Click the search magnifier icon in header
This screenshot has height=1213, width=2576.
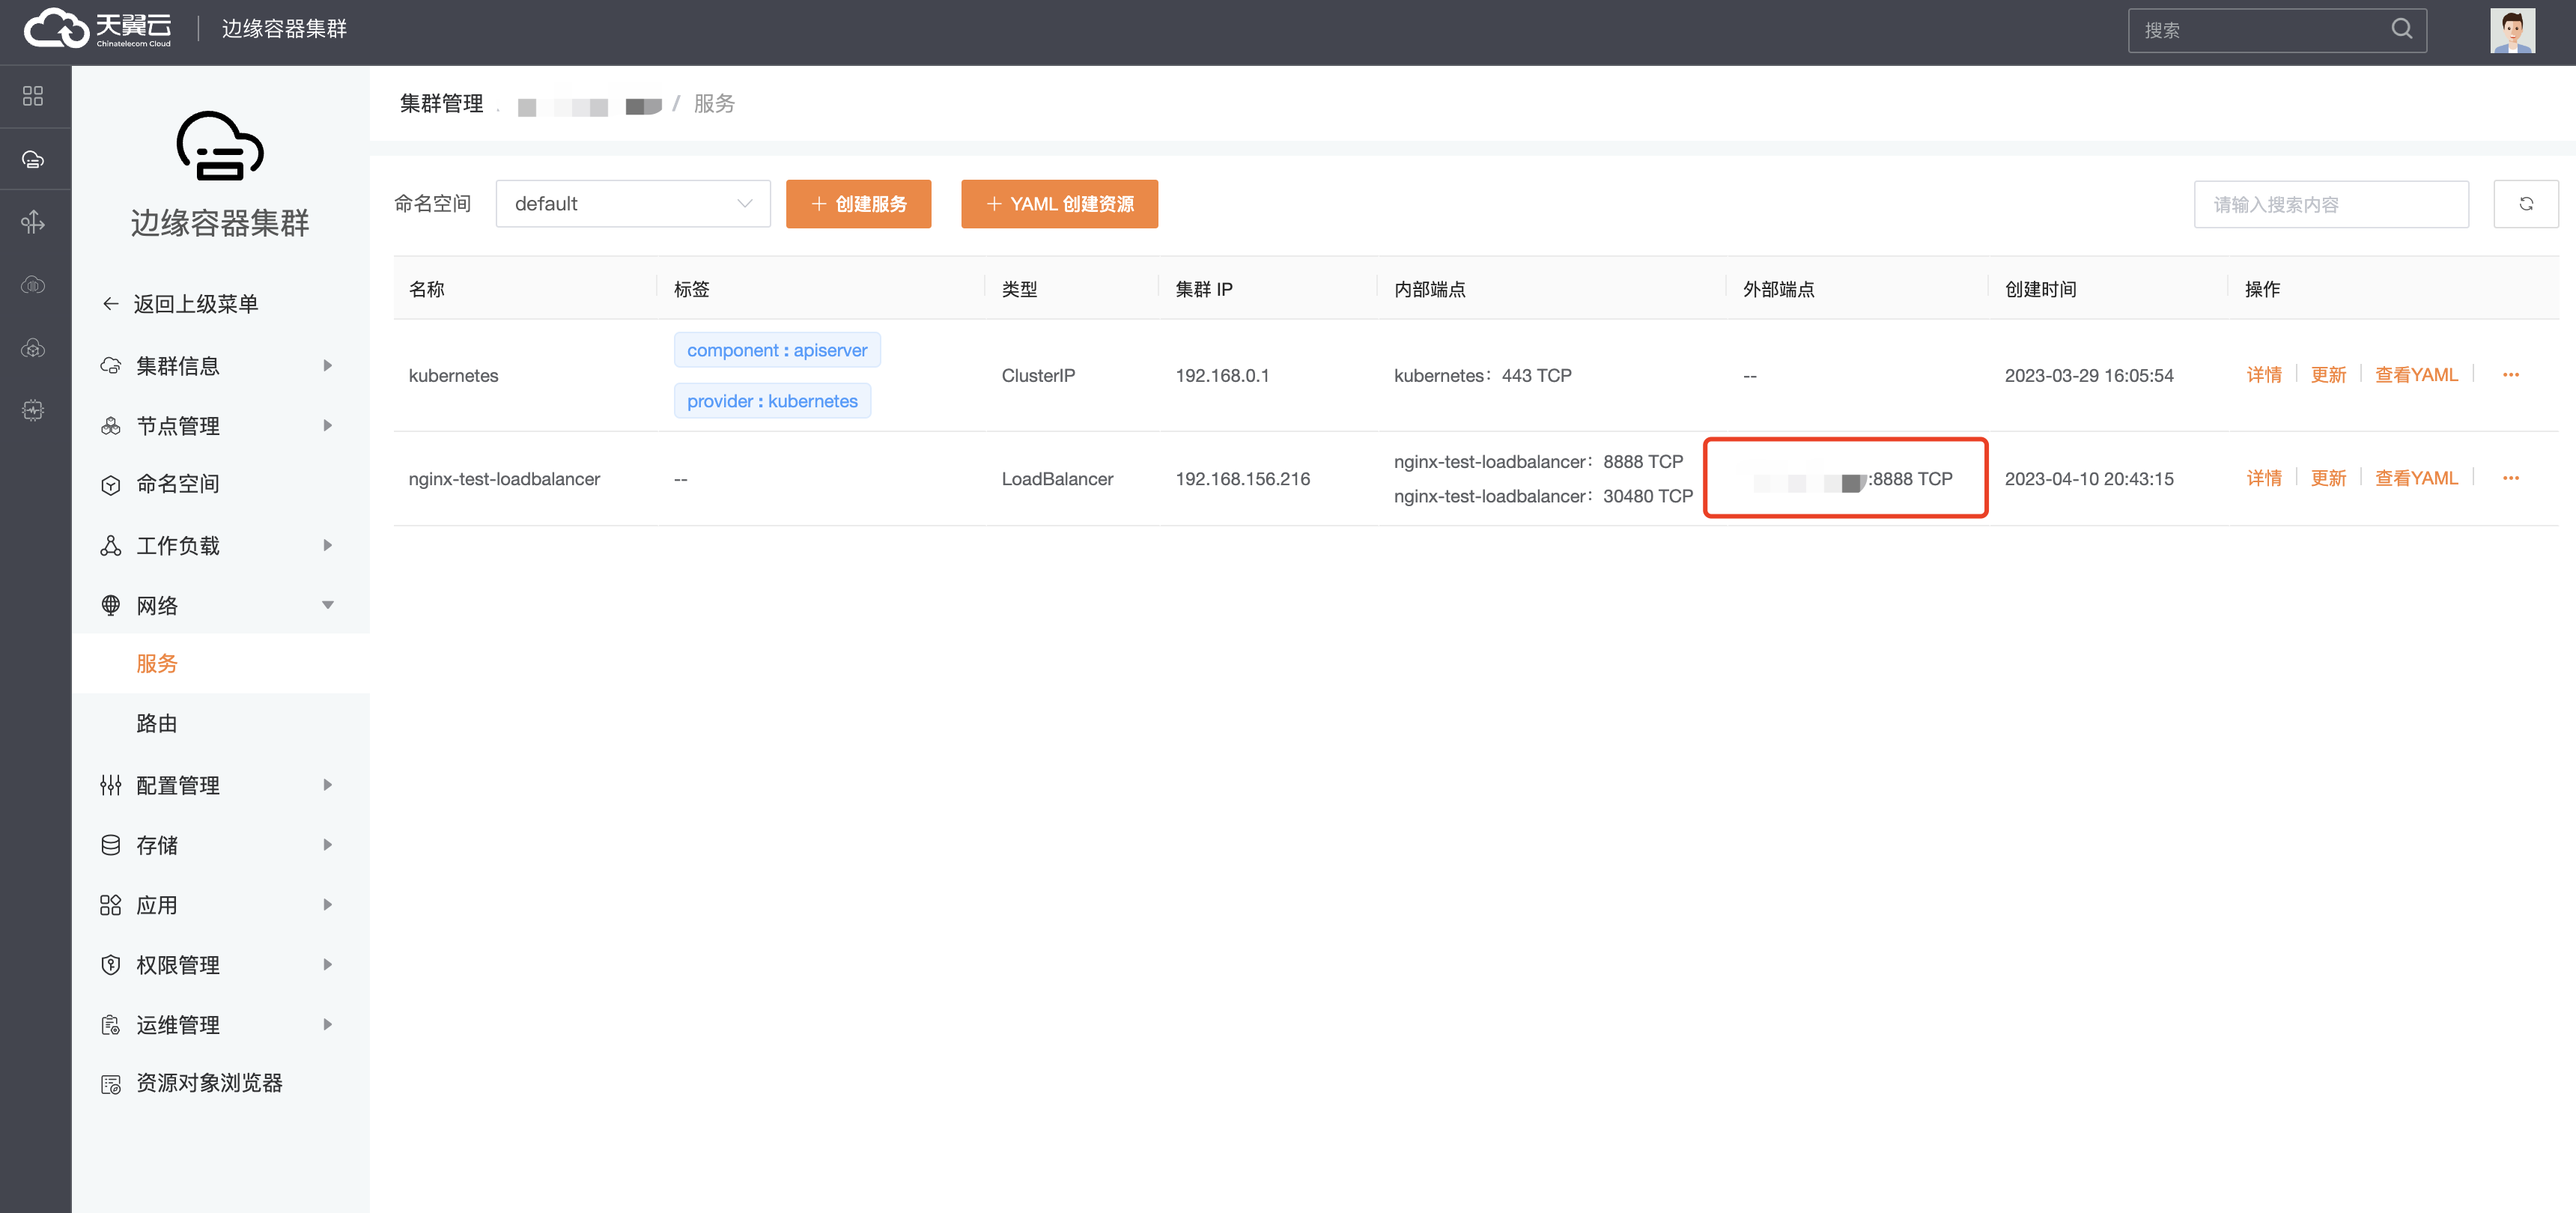(x=2401, y=29)
